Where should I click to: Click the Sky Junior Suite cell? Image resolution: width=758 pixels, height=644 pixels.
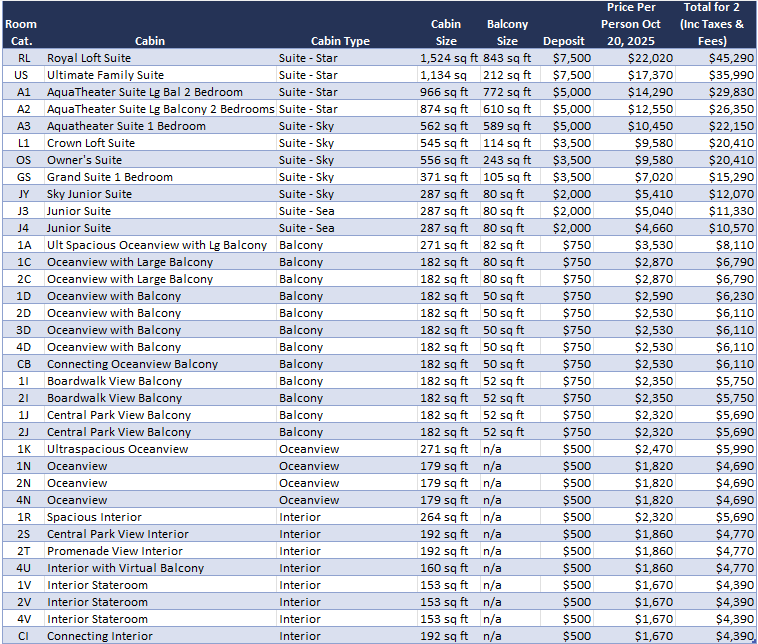pos(89,194)
